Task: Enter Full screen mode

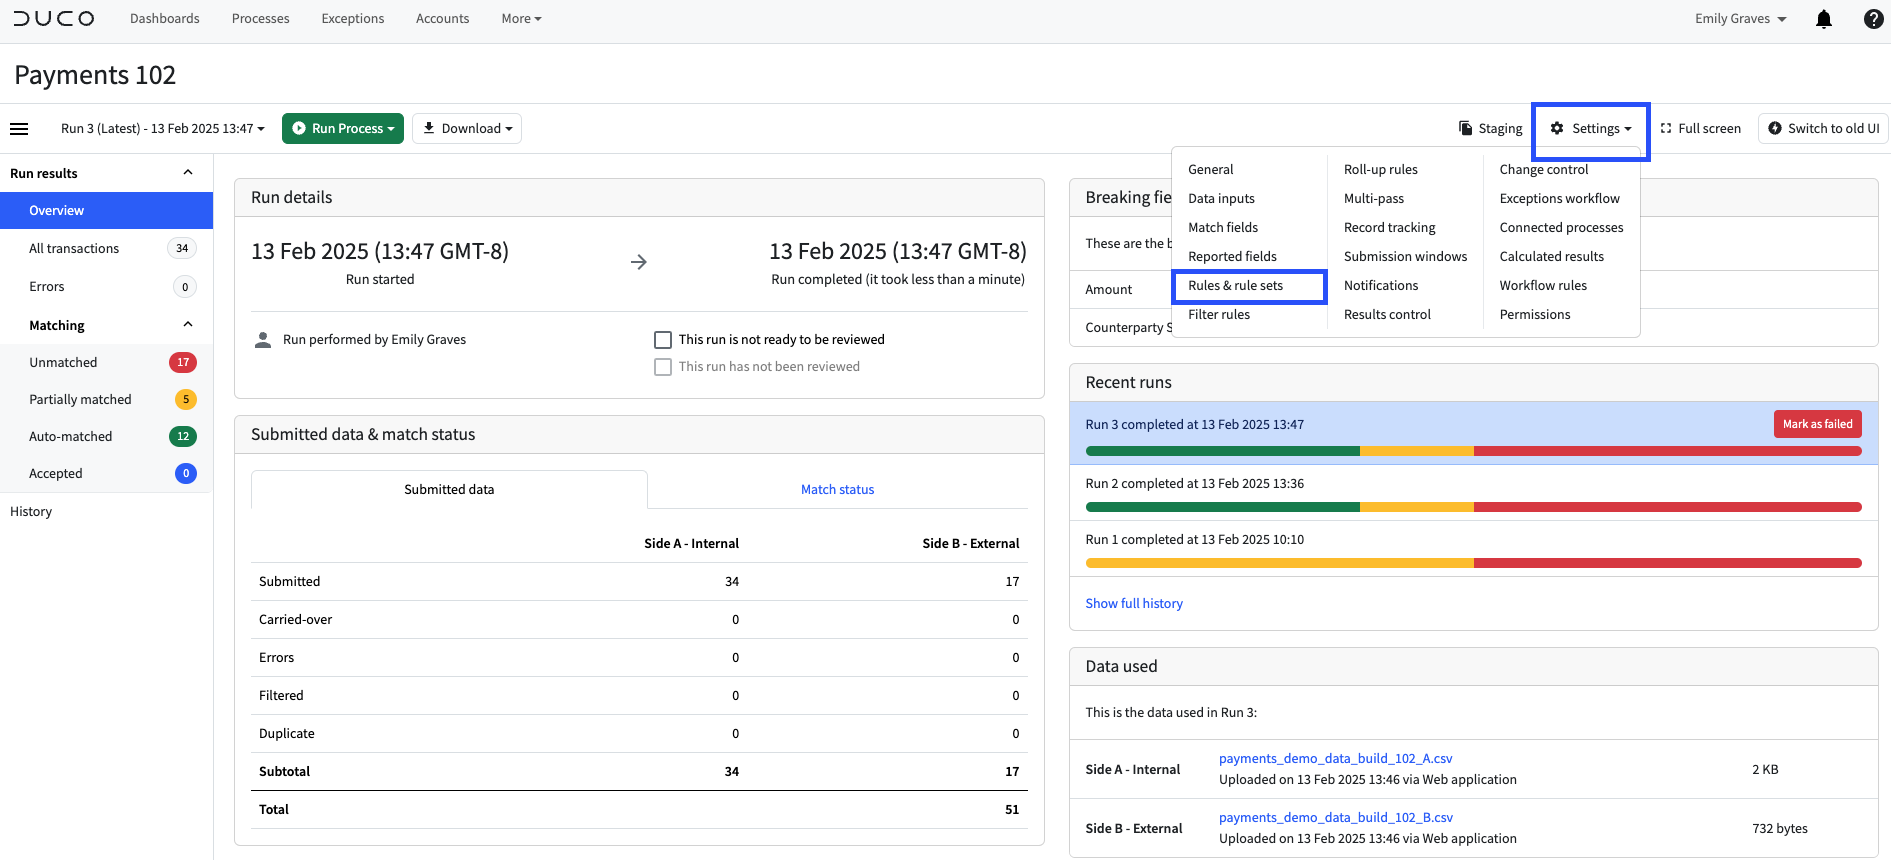Action: tap(1700, 128)
